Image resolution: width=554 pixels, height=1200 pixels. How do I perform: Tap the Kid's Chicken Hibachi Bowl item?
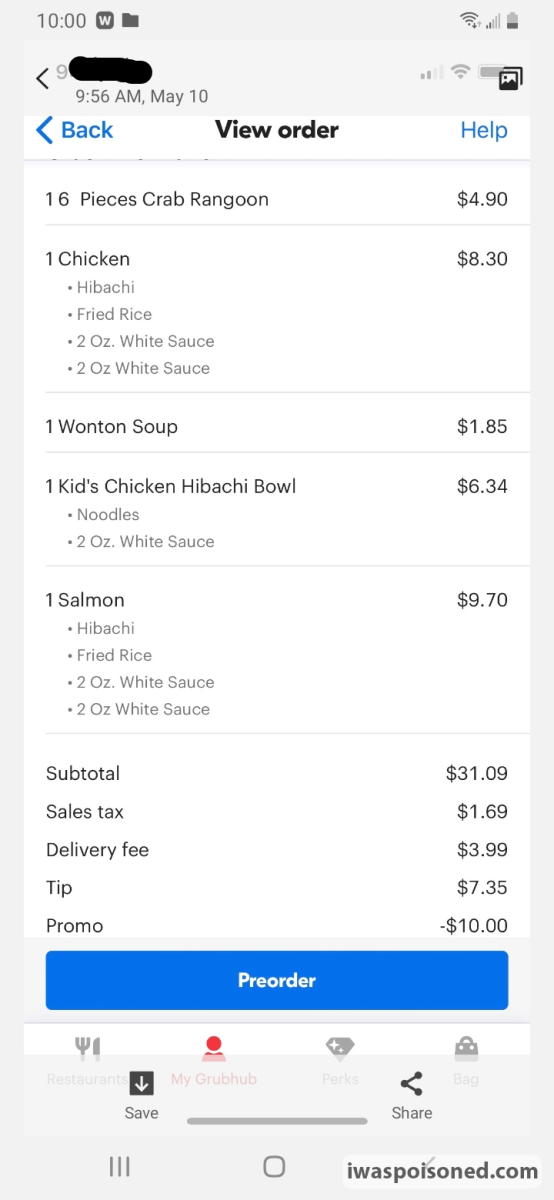[277, 512]
